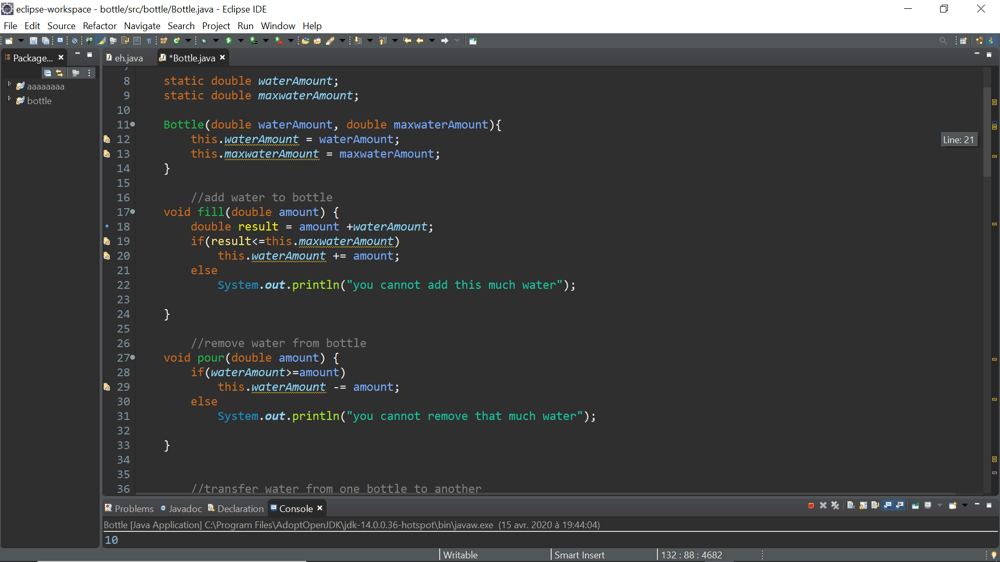Viewport: 1000px width, 562px height.
Task: Toggle console Scroll Lock
Action: tap(863, 505)
